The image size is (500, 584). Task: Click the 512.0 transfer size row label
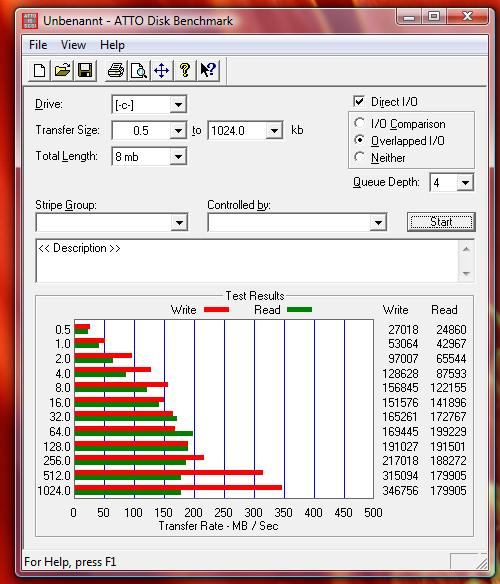(57, 476)
